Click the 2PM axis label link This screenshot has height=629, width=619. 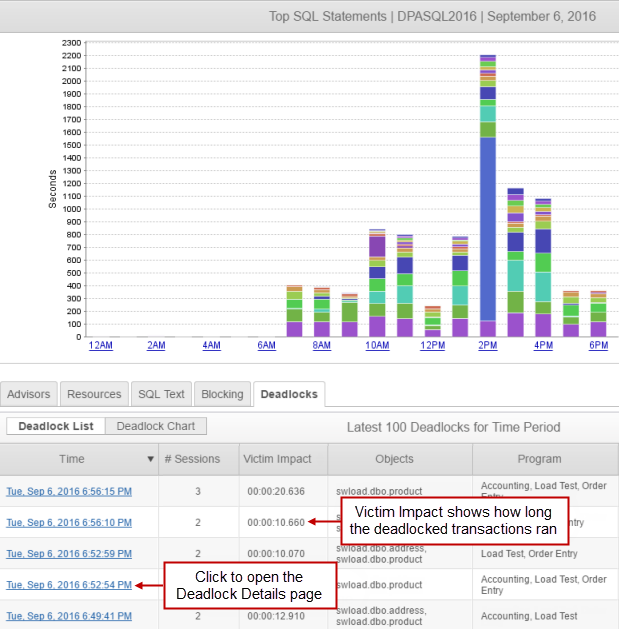[488, 345]
